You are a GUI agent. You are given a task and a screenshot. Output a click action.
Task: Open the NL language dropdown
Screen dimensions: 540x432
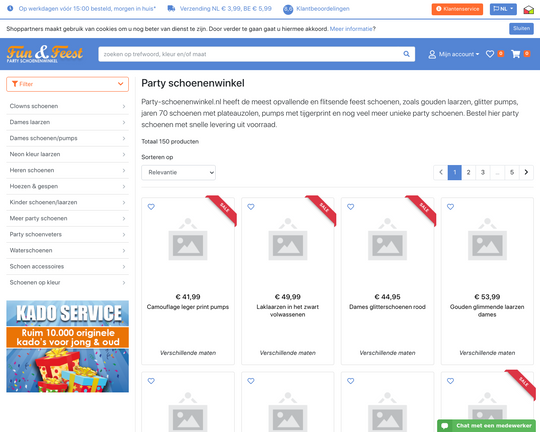(x=503, y=9)
